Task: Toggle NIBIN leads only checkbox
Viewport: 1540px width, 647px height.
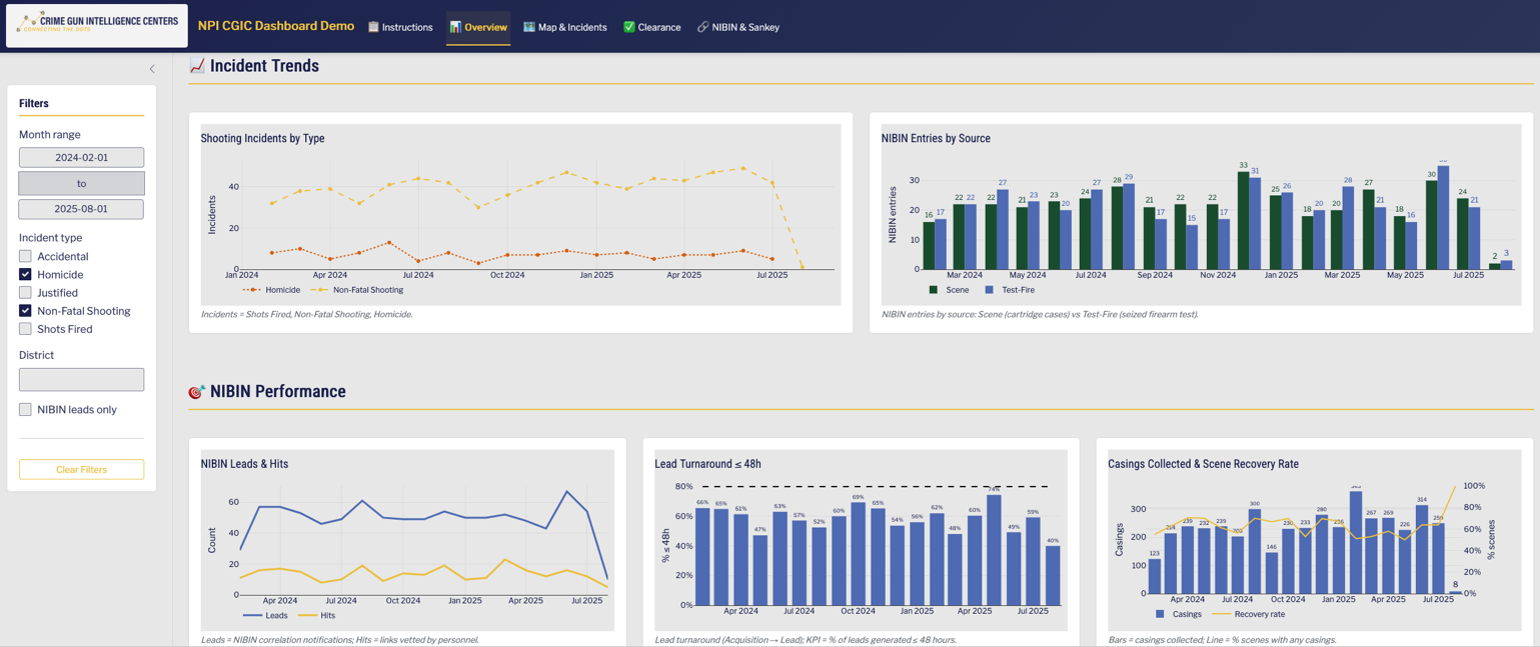Action: 25,409
